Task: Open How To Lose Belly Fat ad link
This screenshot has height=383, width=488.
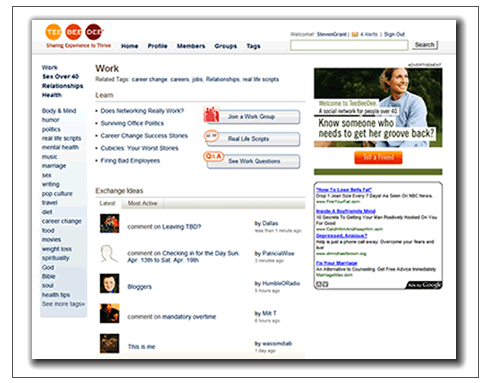Action: (x=344, y=190)
